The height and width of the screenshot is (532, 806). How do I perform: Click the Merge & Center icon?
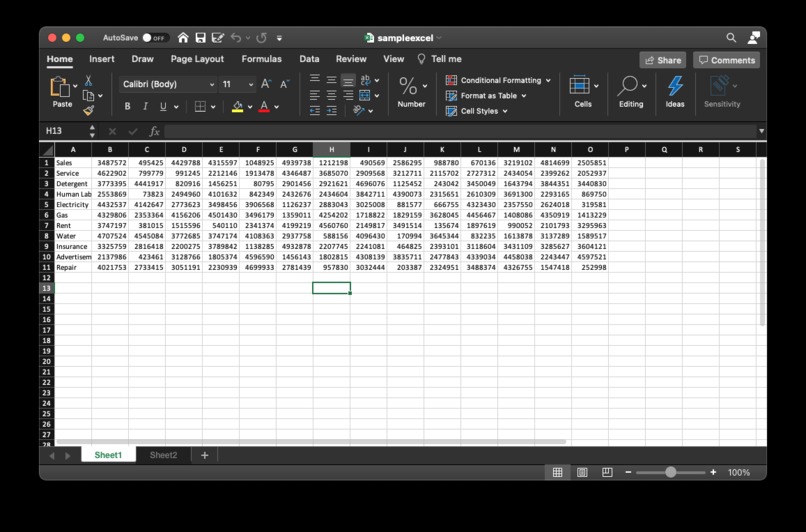point(365,95)
